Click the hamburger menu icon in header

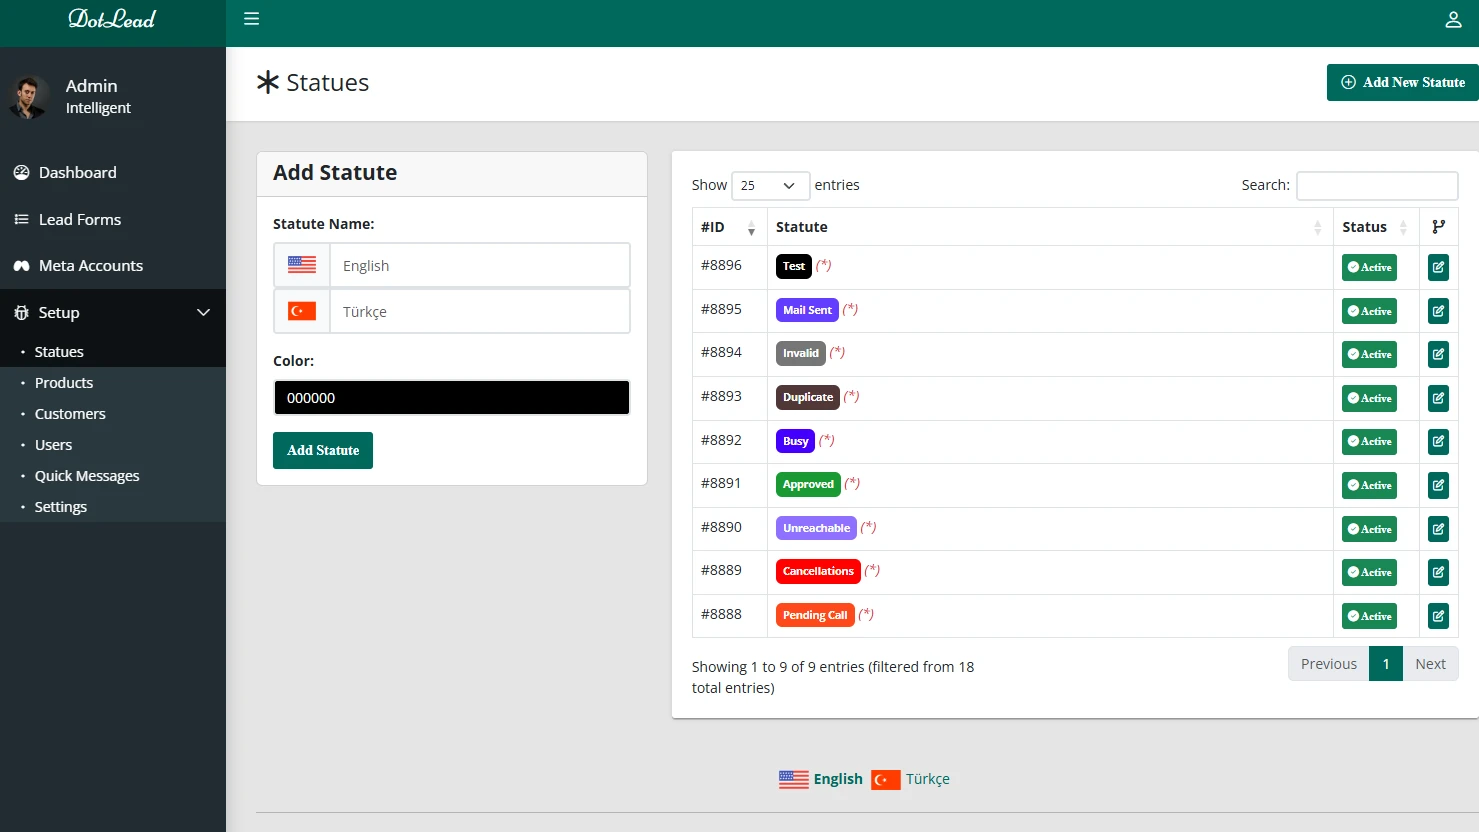[252, 19]
